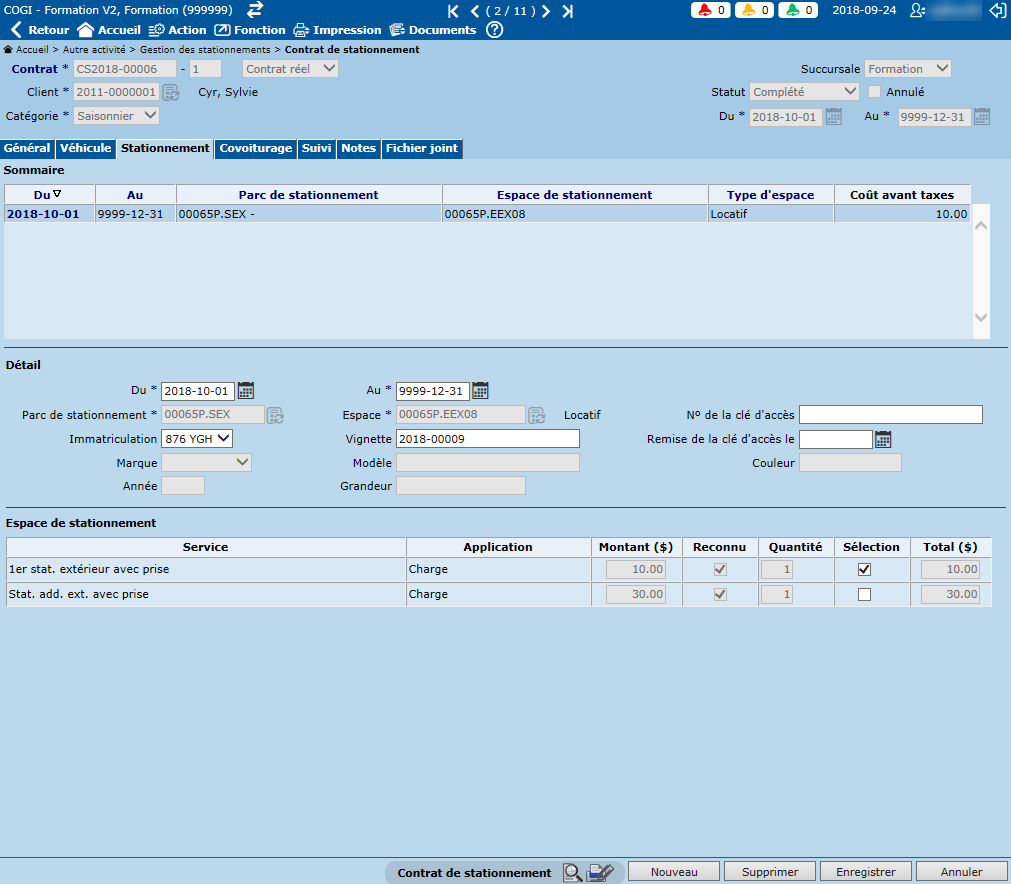Check Sélection for Stat. add. ext.
Image resolution: width=1011 pixels, height=884 pixels.
[x=864, y=594]
